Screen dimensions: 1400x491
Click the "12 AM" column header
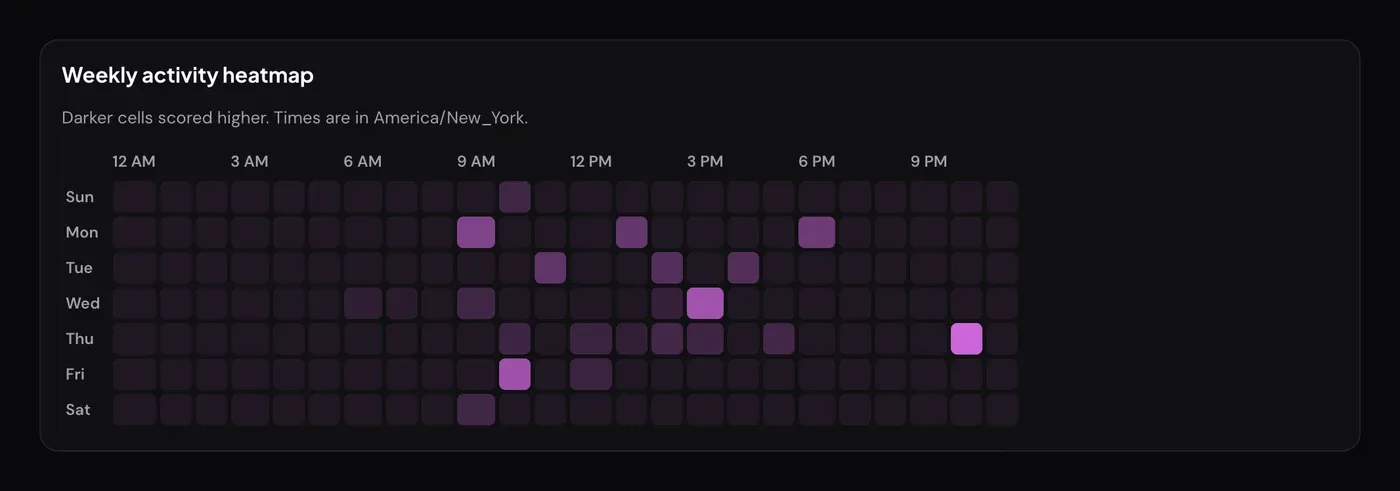[134, 161]
